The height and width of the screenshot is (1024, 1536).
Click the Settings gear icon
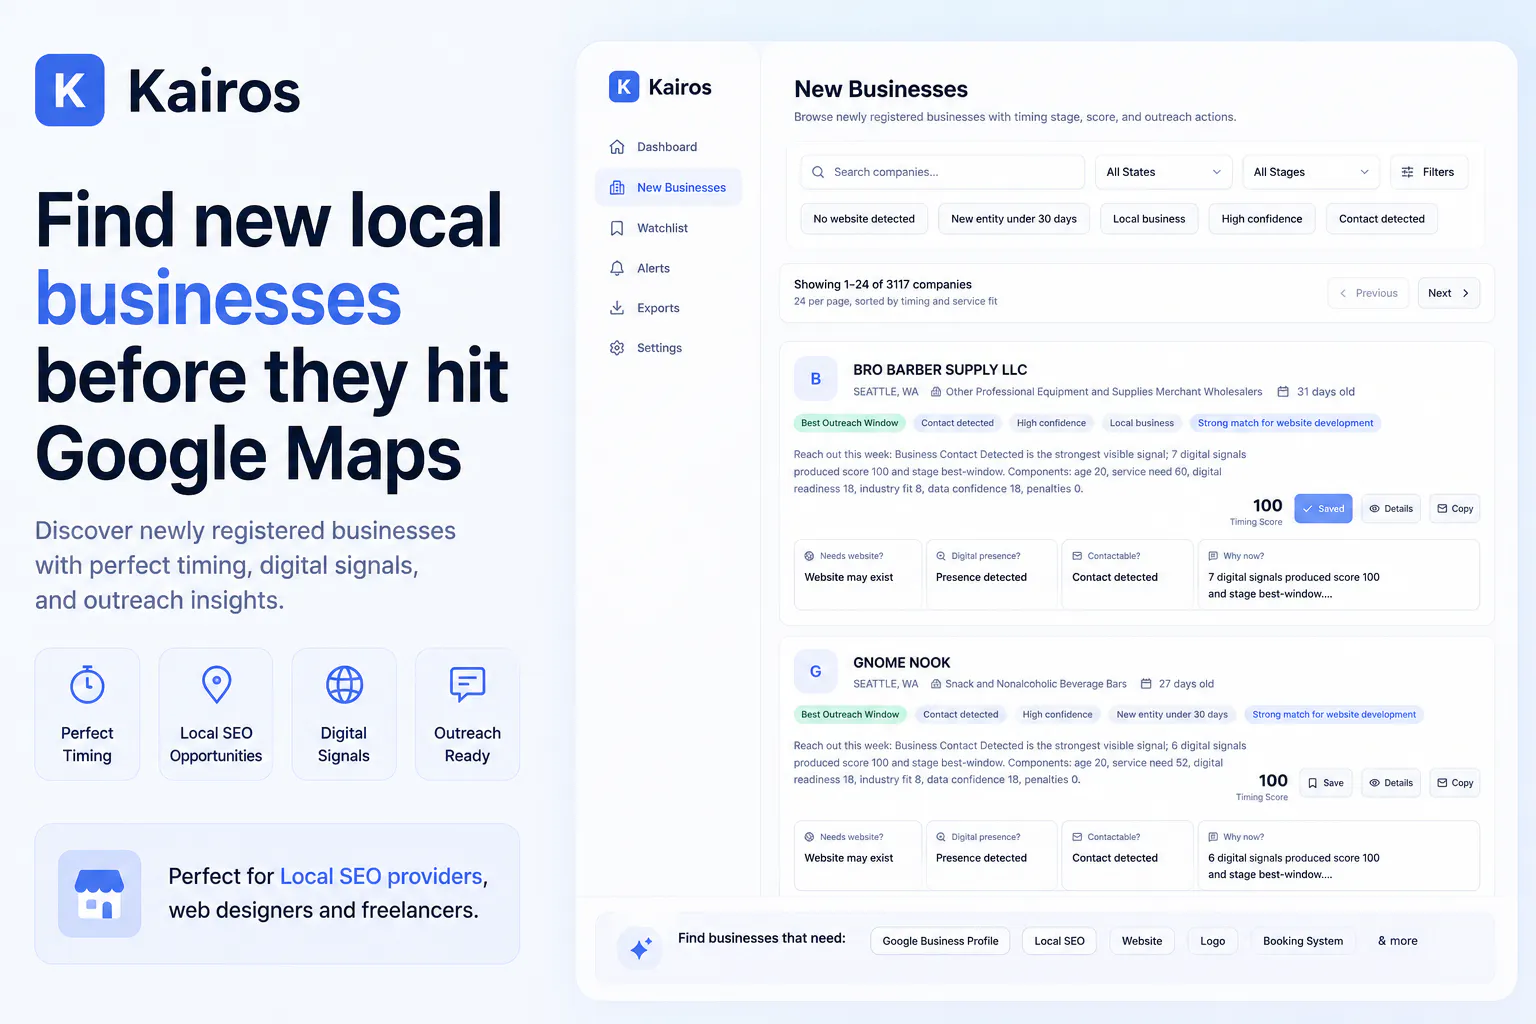617,348
